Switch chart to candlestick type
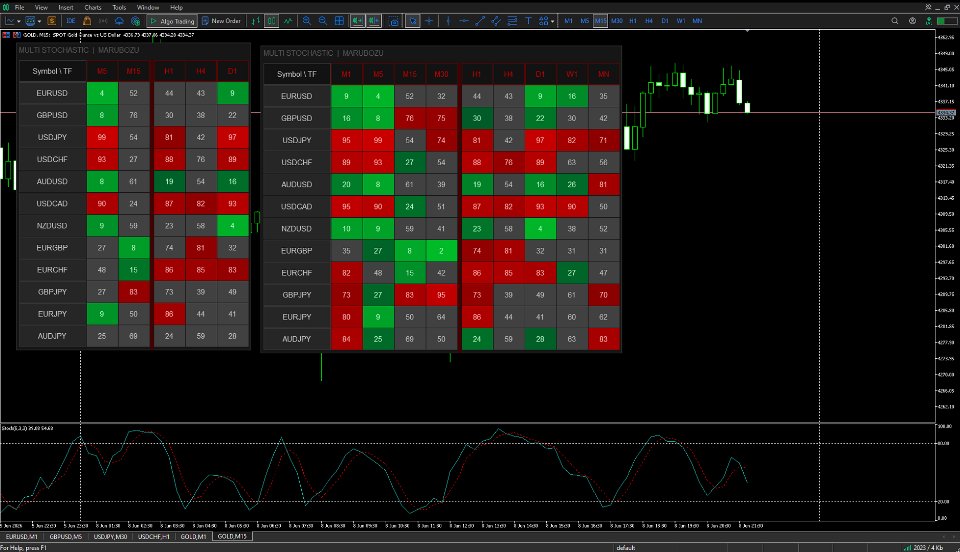This screenshot has width=960, height=552. point(271,21)
